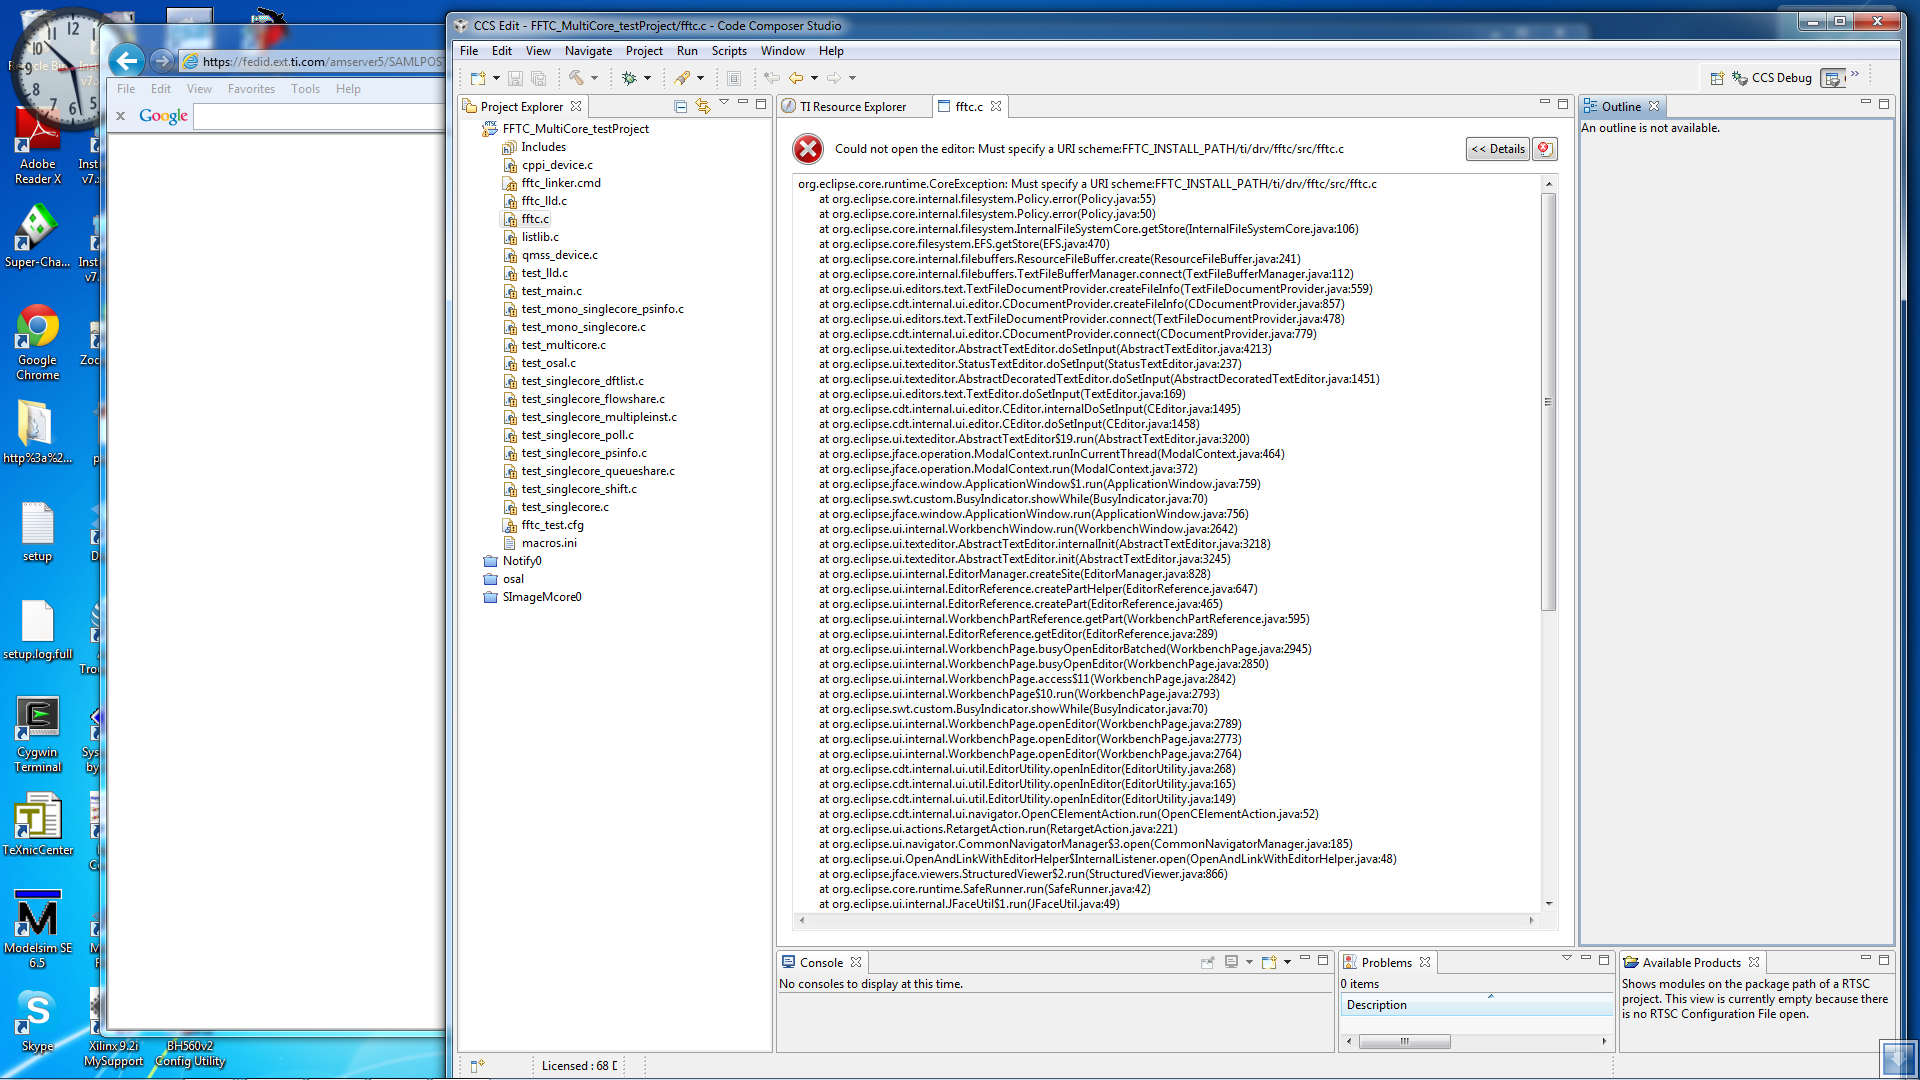This screenshot has width=1920, height=1080.
Task: Switch to the TI Resource Explorer tab
Action: coord(851,107)
